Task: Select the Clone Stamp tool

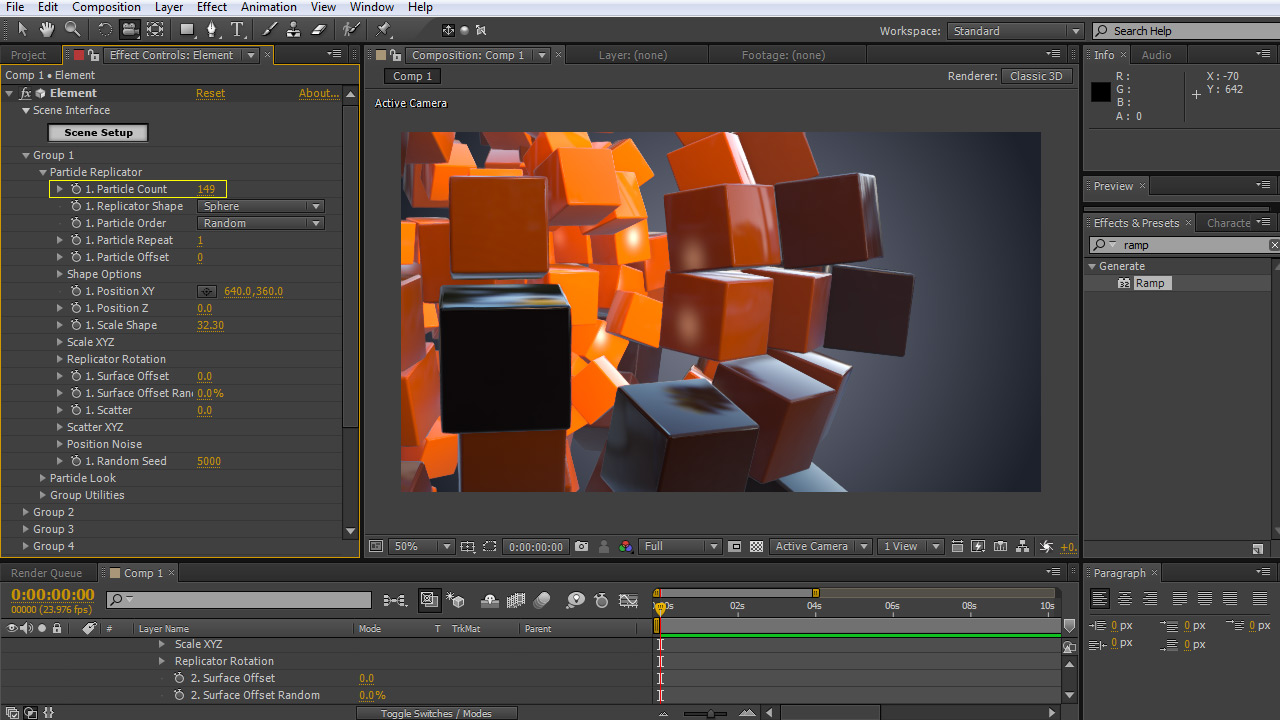Action: pyautogui.click(x=295, y=30)
